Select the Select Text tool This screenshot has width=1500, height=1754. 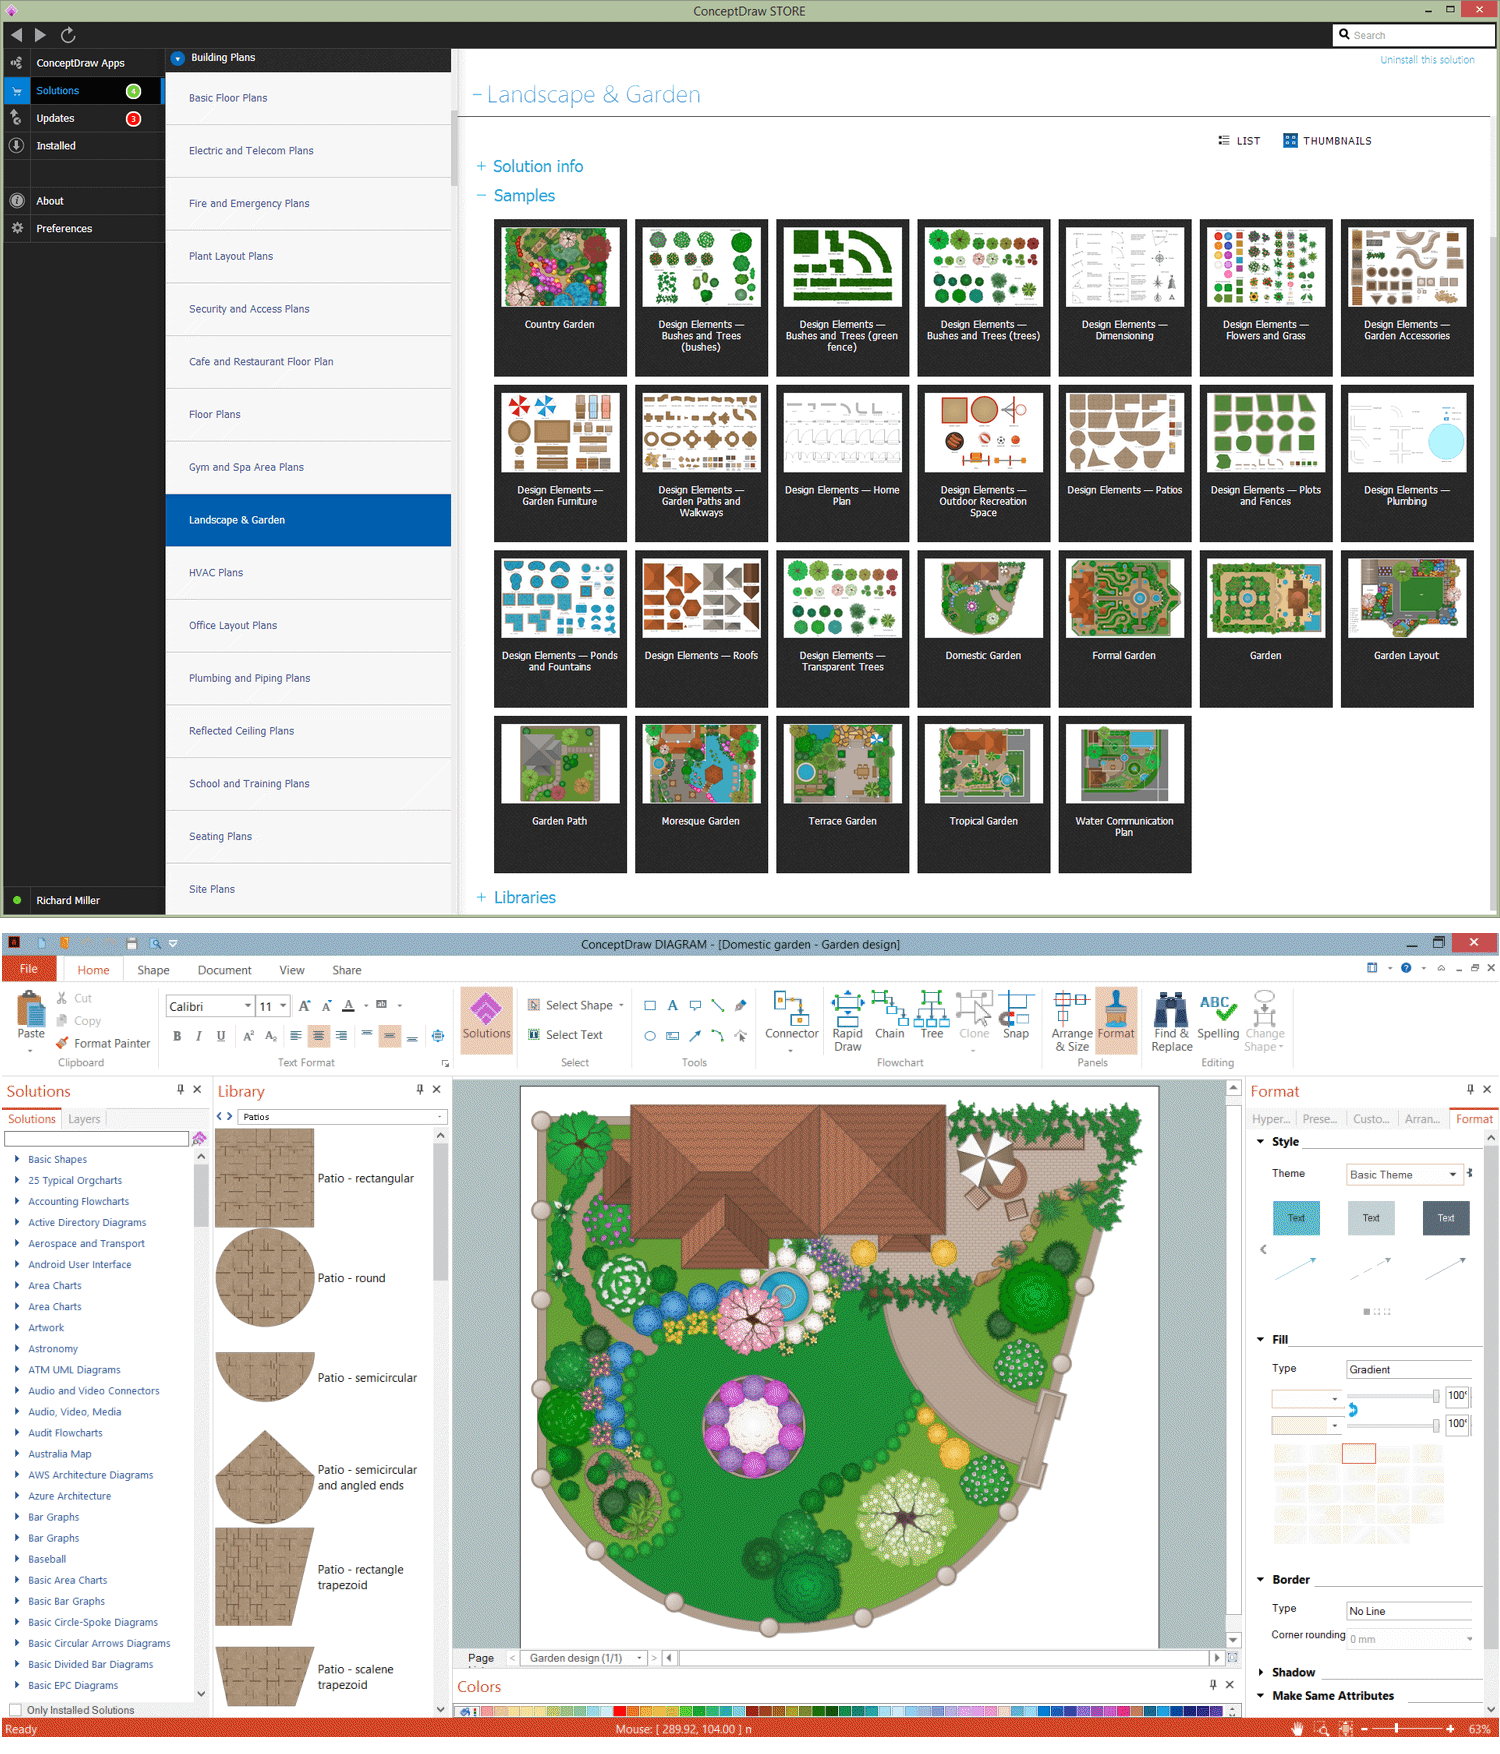click(565, 1034)
